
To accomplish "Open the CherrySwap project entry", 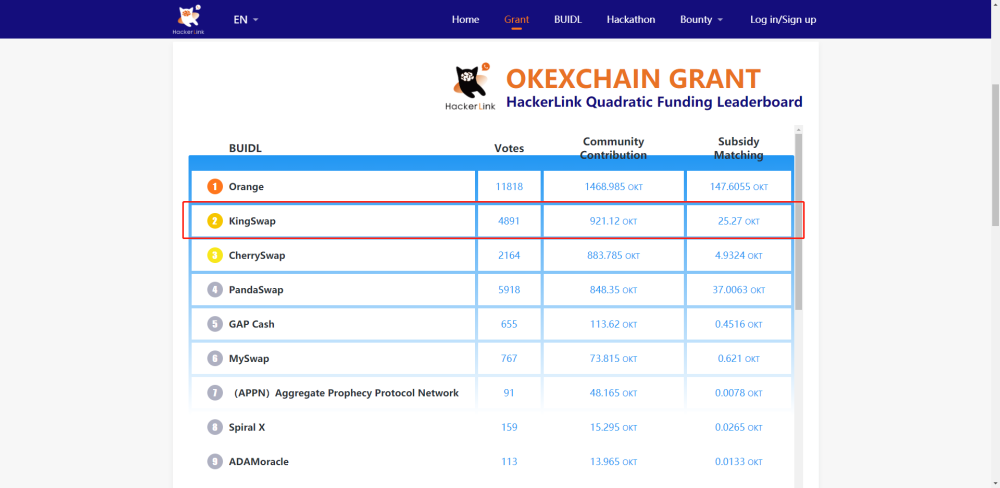I will 257,255.
